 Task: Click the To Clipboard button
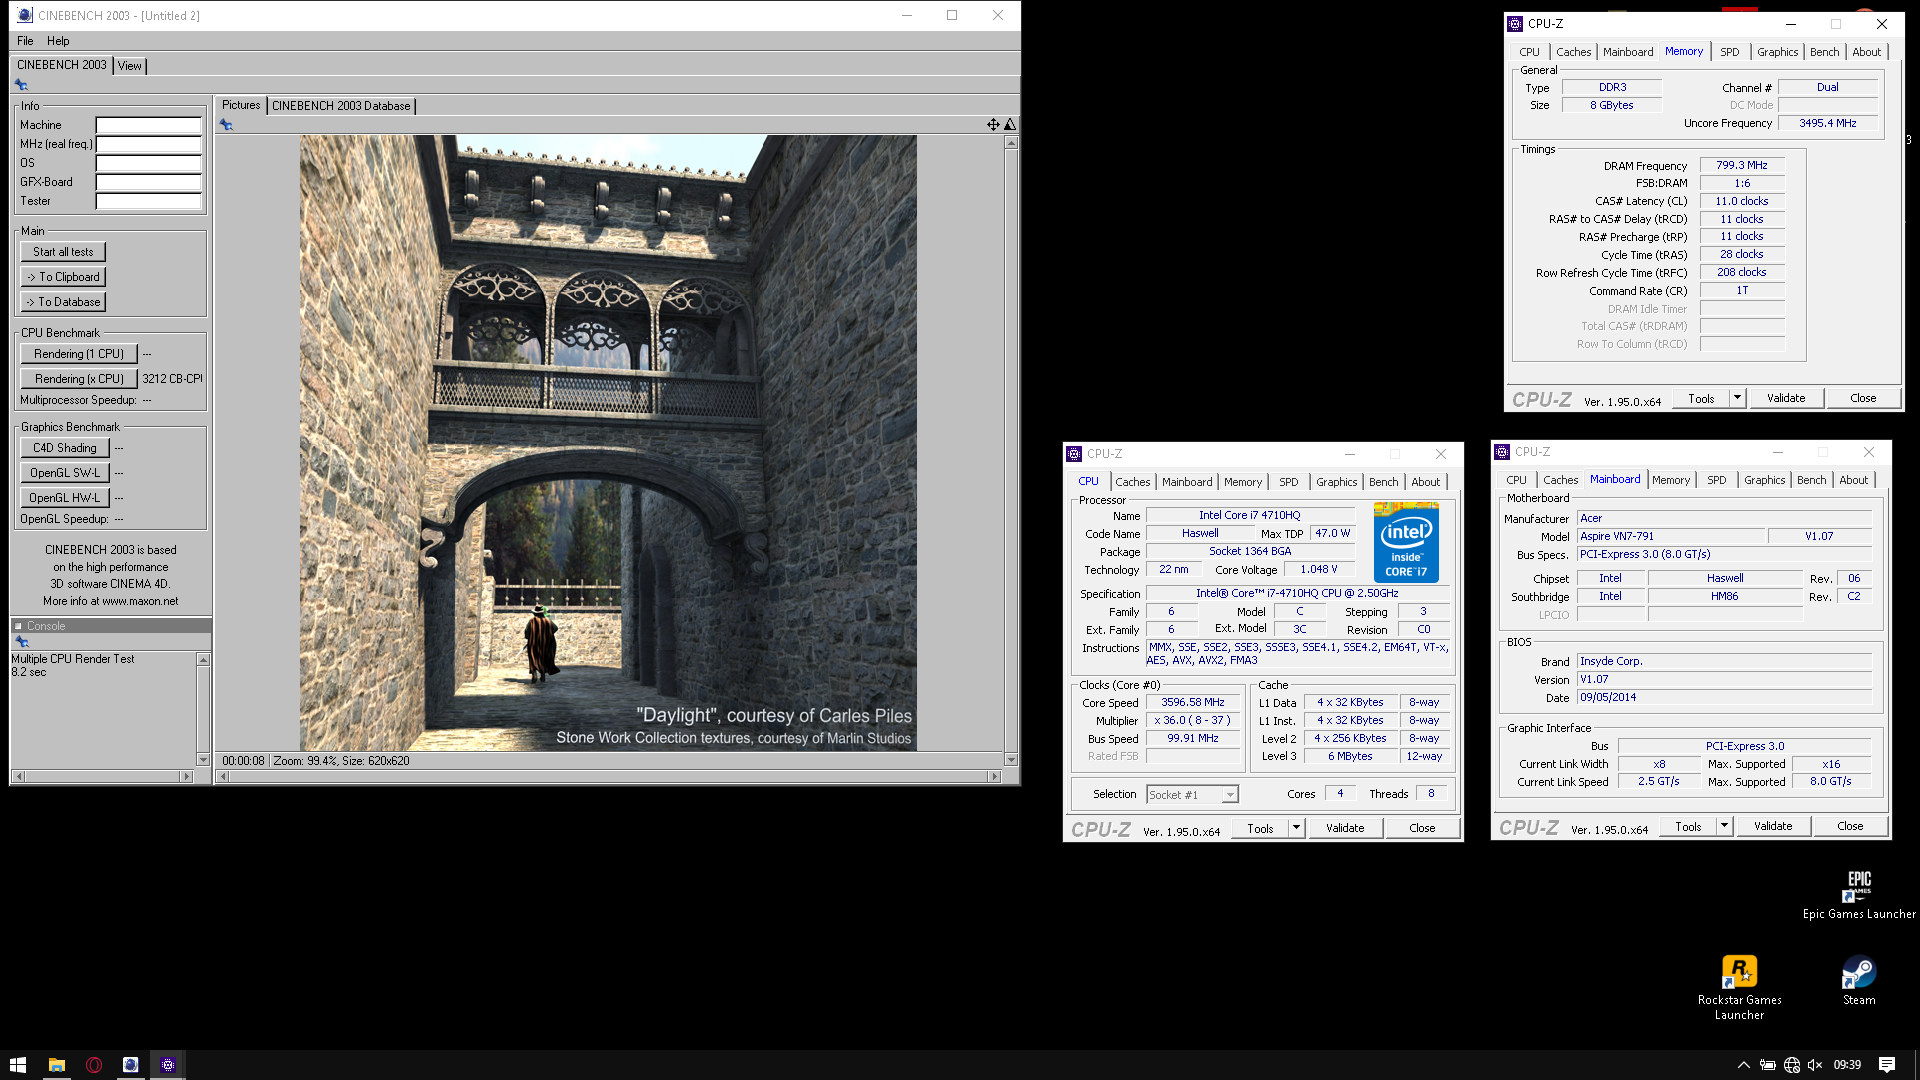(x=63, y=277)
